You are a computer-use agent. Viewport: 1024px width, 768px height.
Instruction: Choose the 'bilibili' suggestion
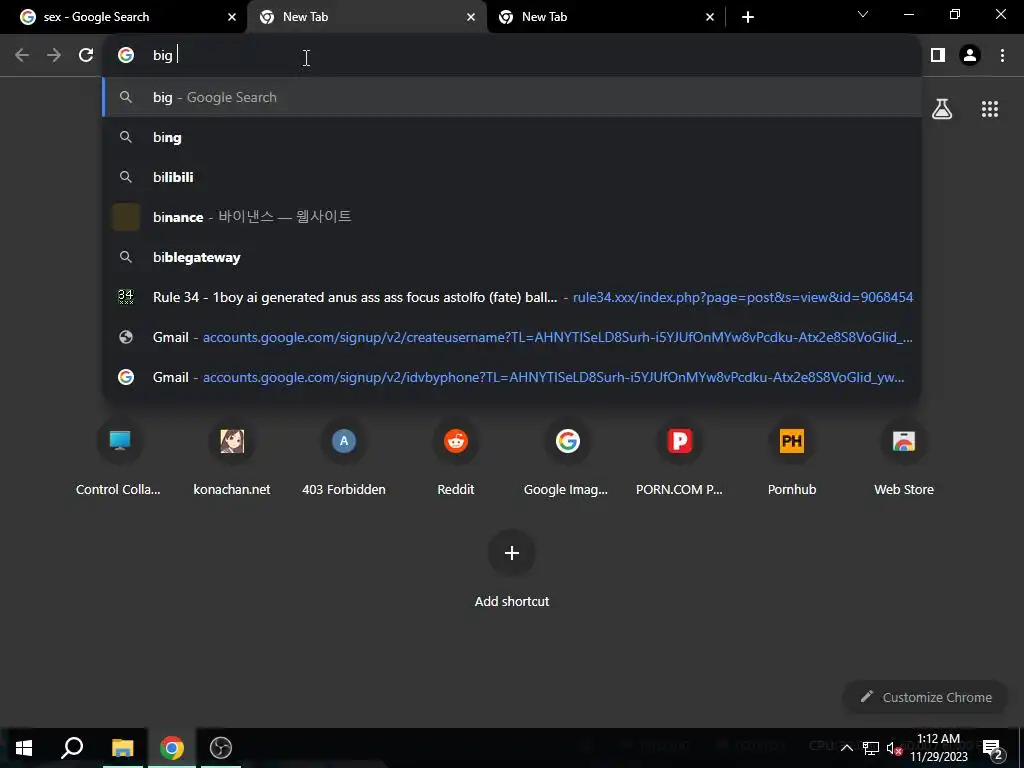tap(512, 177)
